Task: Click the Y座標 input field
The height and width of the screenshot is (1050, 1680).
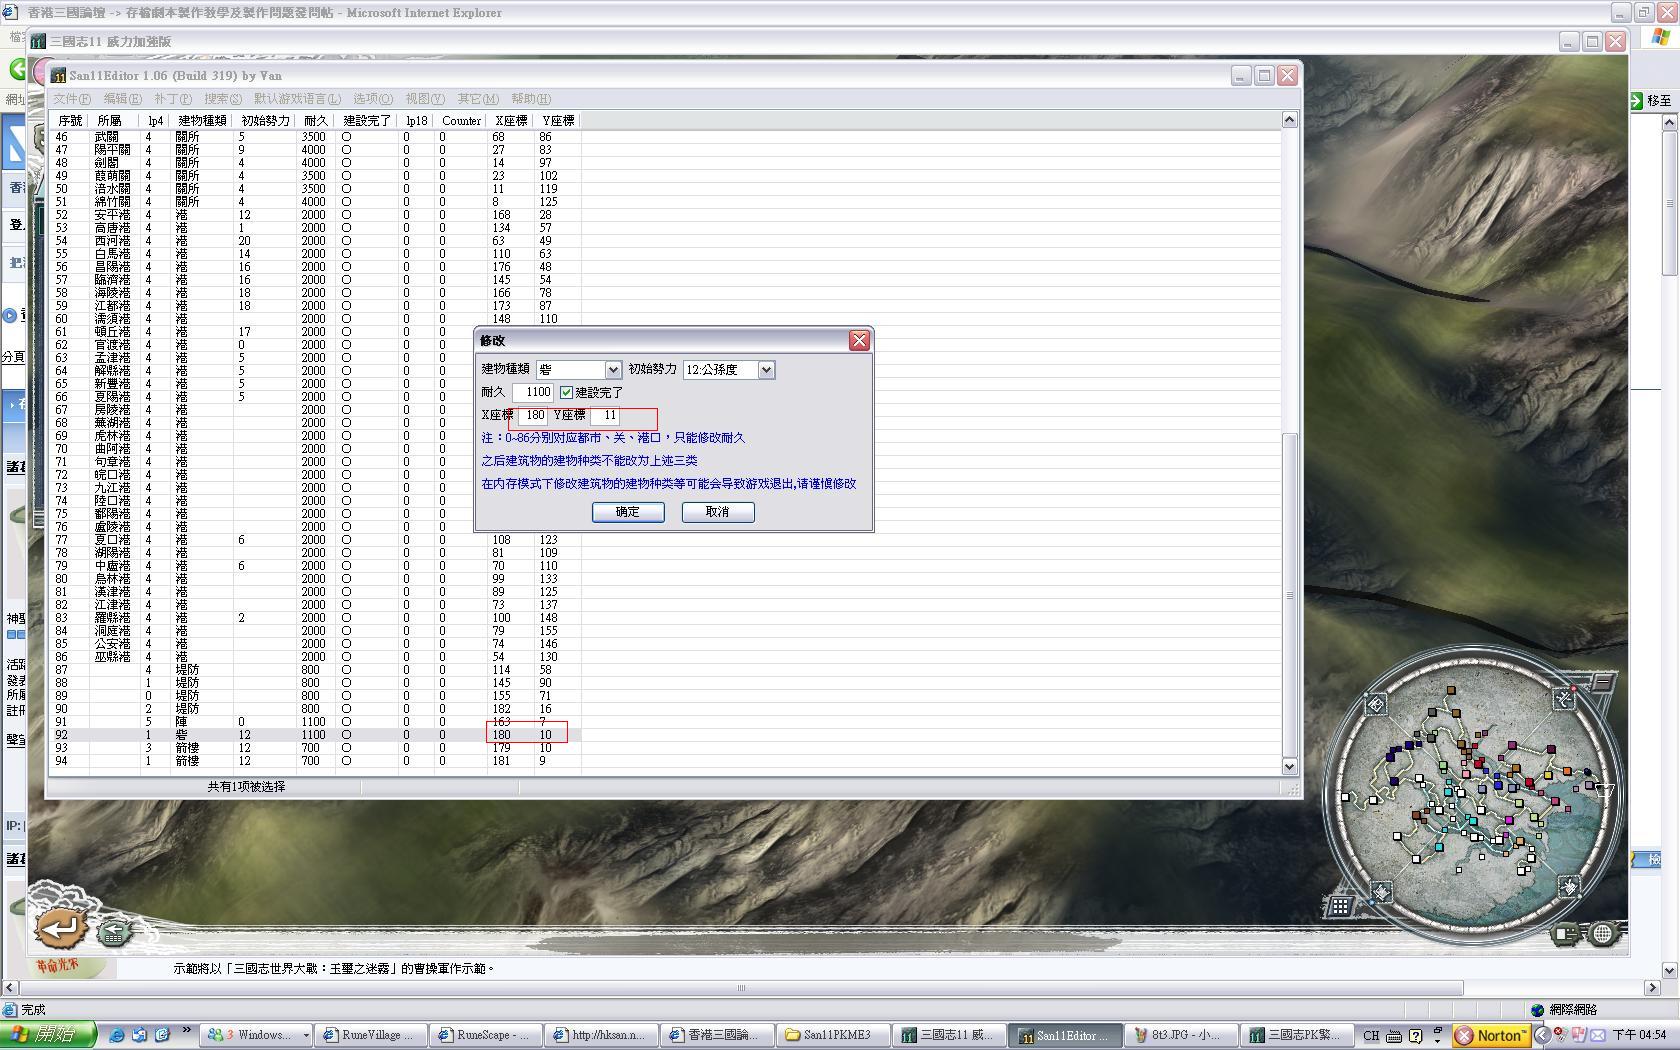Action: pos(606,415)
